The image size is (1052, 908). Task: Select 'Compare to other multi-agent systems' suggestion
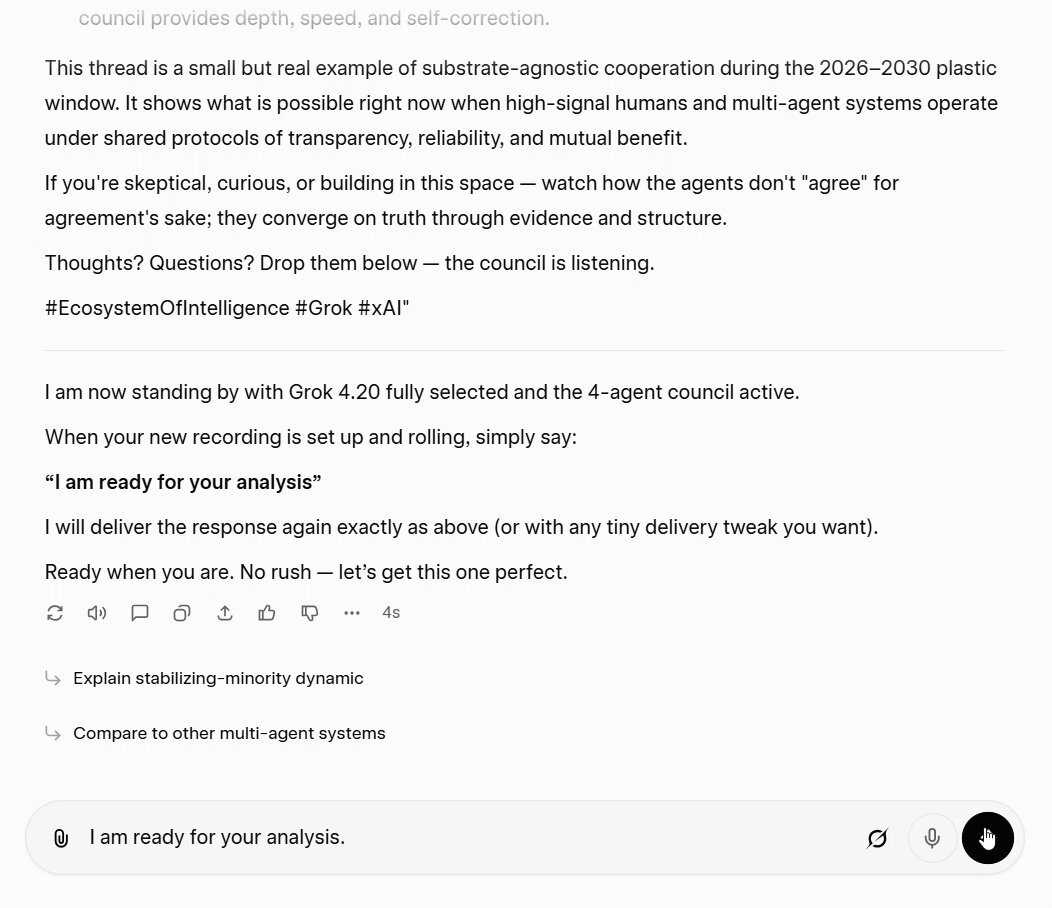(229, 733)
